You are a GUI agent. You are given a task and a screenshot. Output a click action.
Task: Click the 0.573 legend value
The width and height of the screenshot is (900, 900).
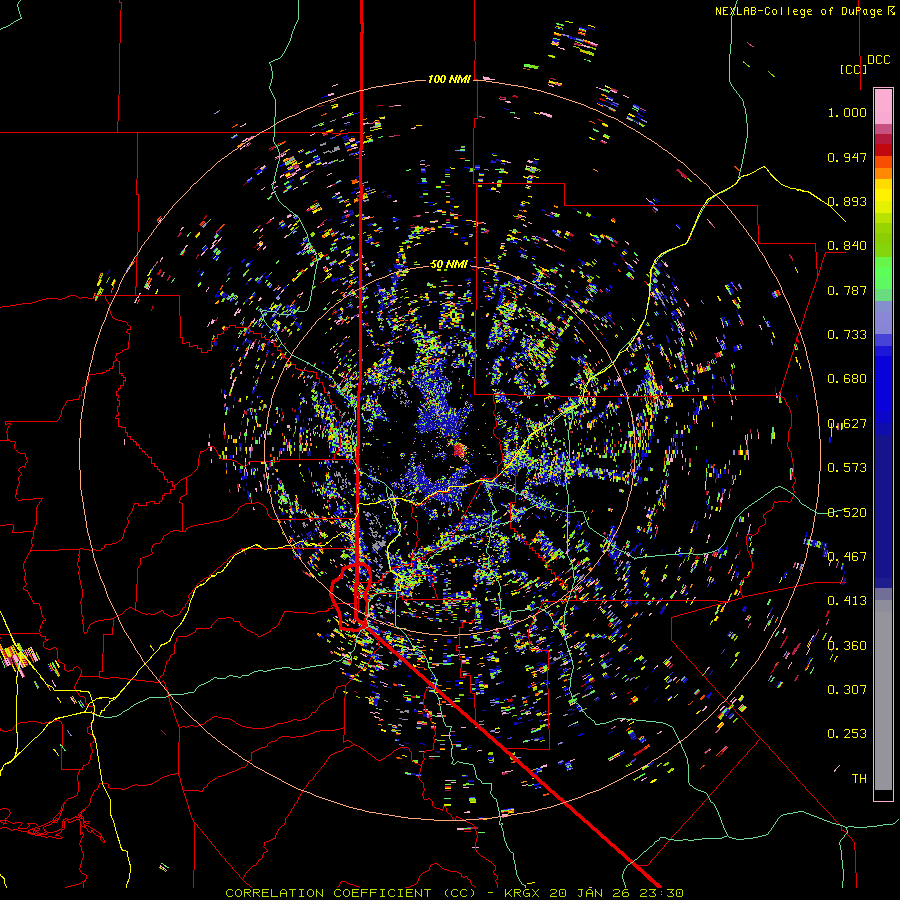pos(847,468)
